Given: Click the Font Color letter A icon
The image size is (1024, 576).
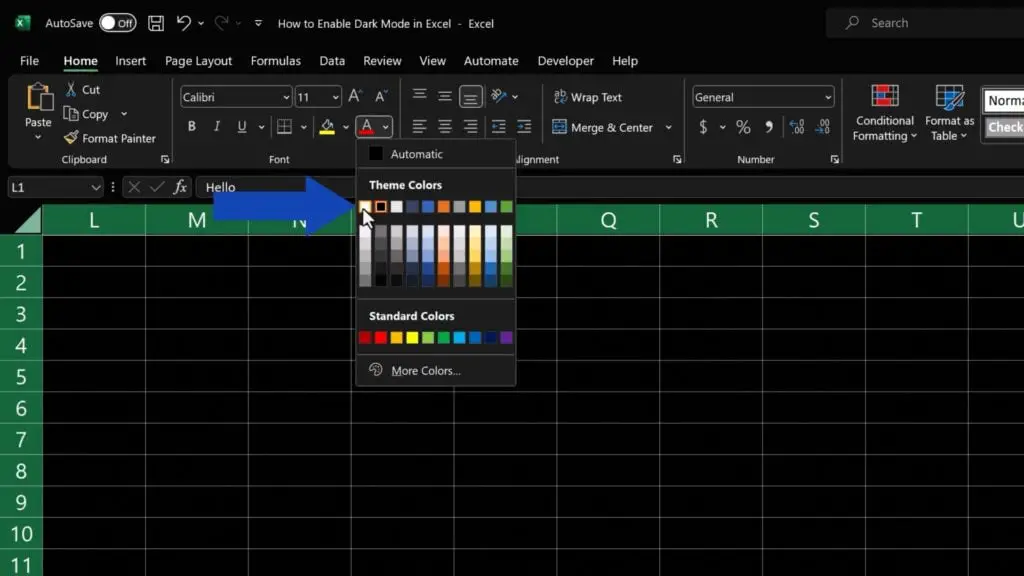Looking at the screenshot, I should 366,127.
